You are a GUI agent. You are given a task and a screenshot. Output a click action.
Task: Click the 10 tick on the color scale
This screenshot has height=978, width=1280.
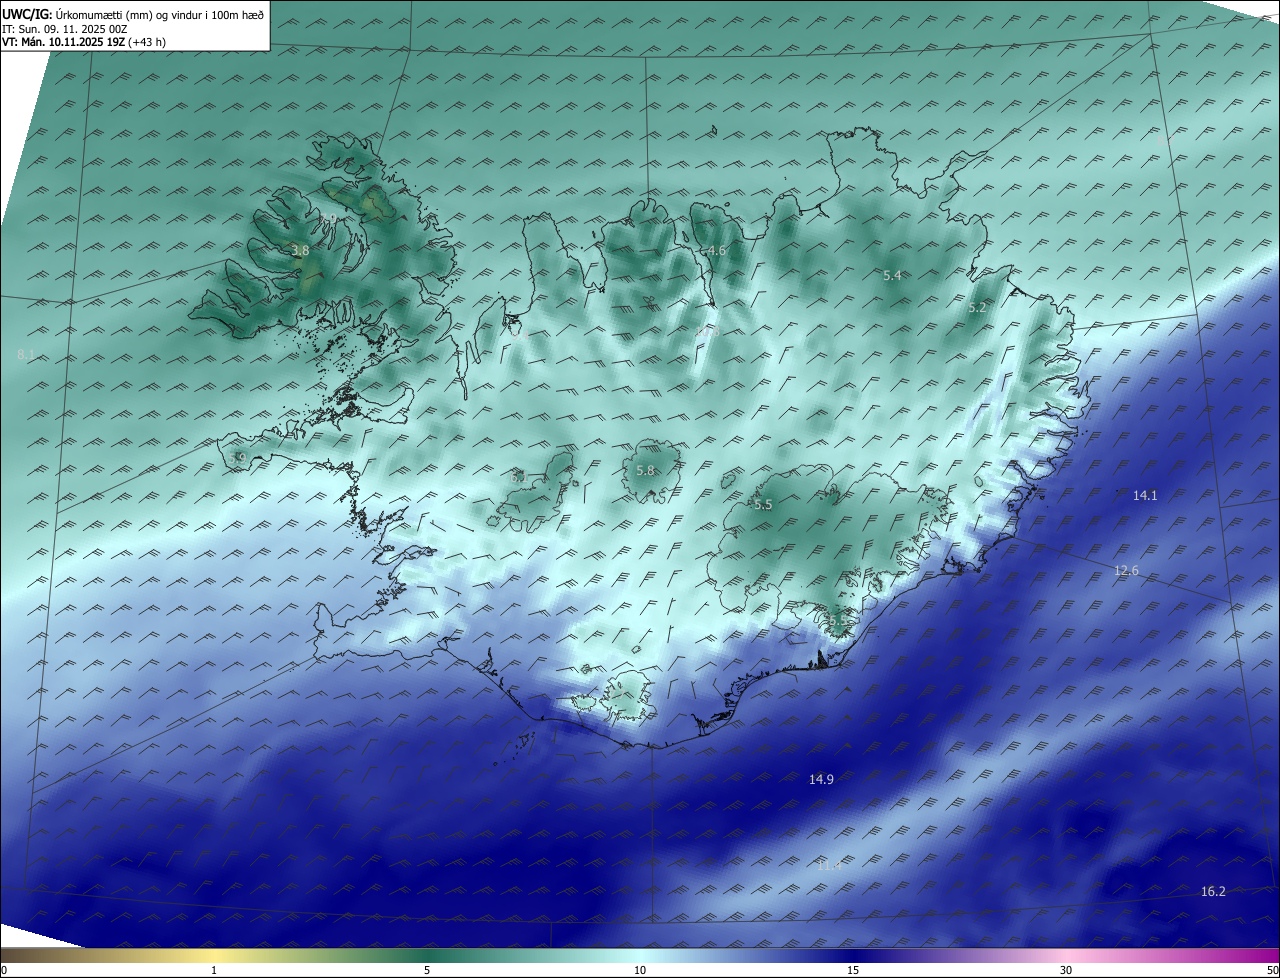640,970
